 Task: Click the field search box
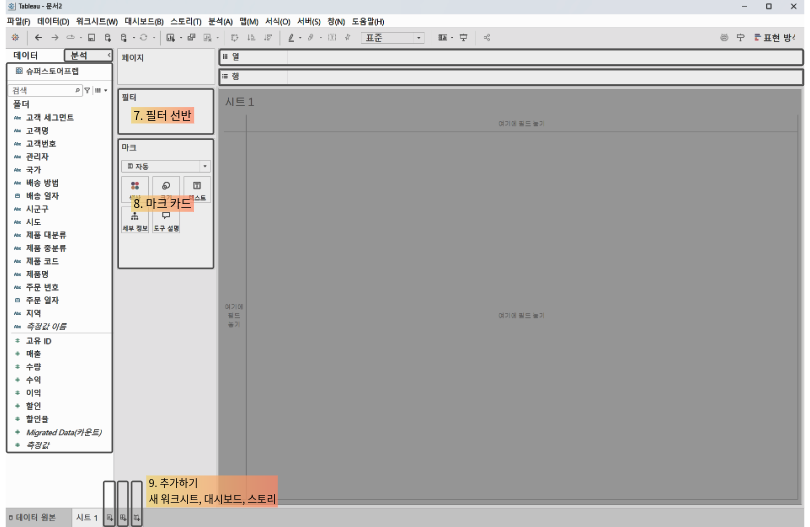pos(42,90)
